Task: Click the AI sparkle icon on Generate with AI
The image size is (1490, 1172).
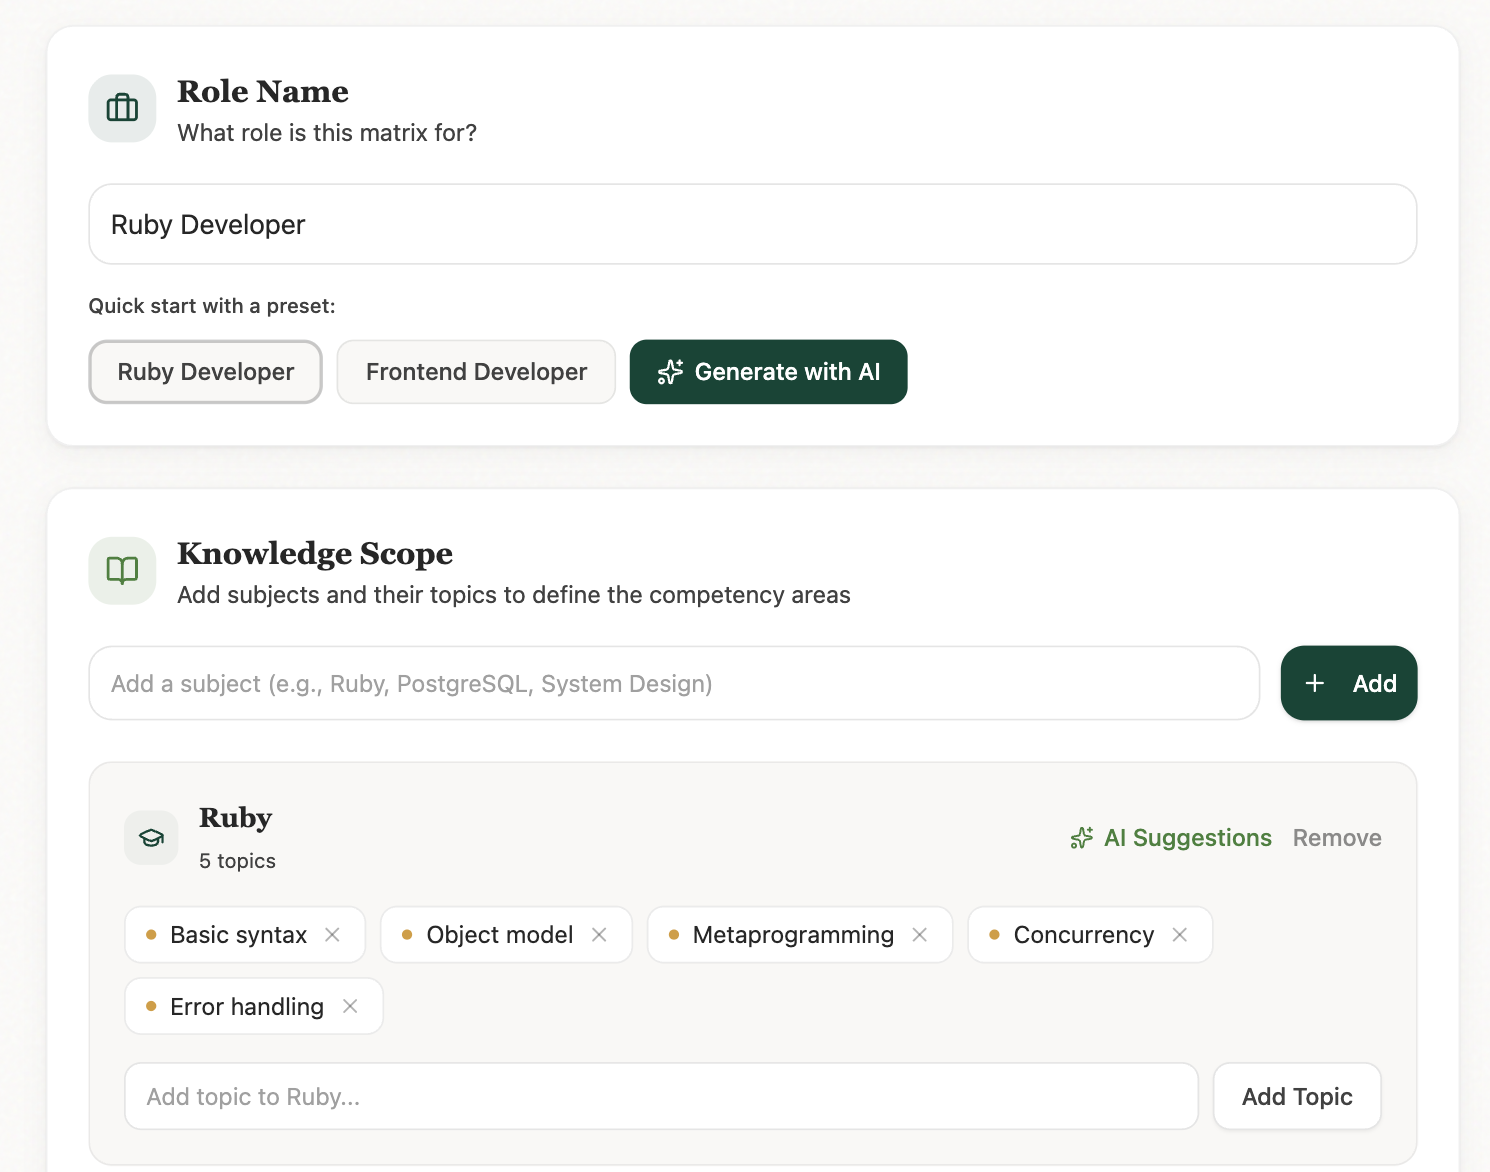Action: pos(669,371)
